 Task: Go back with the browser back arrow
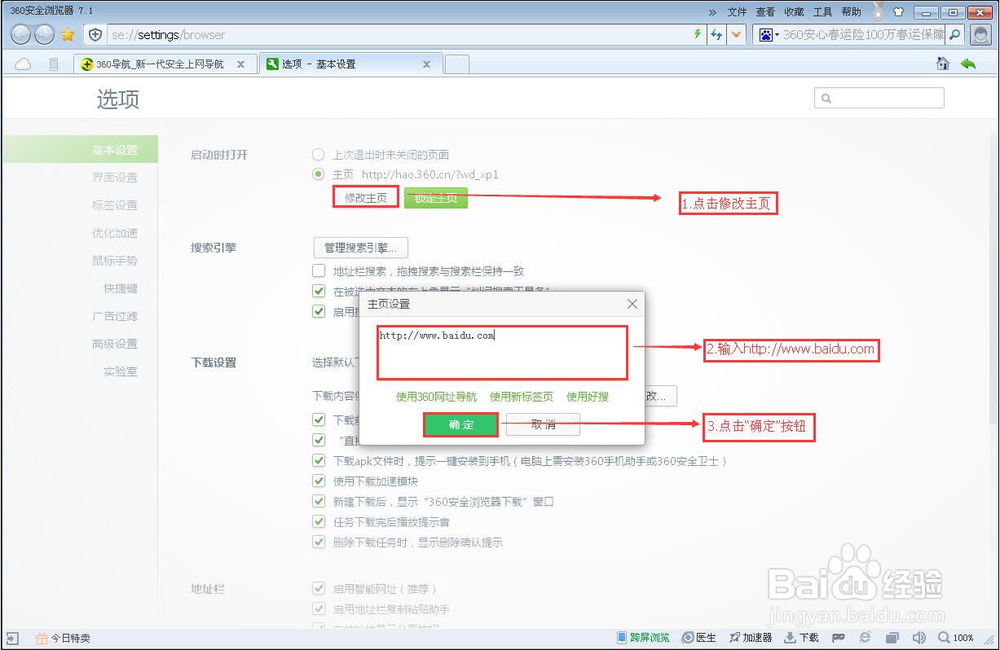[x=20, y=34]
